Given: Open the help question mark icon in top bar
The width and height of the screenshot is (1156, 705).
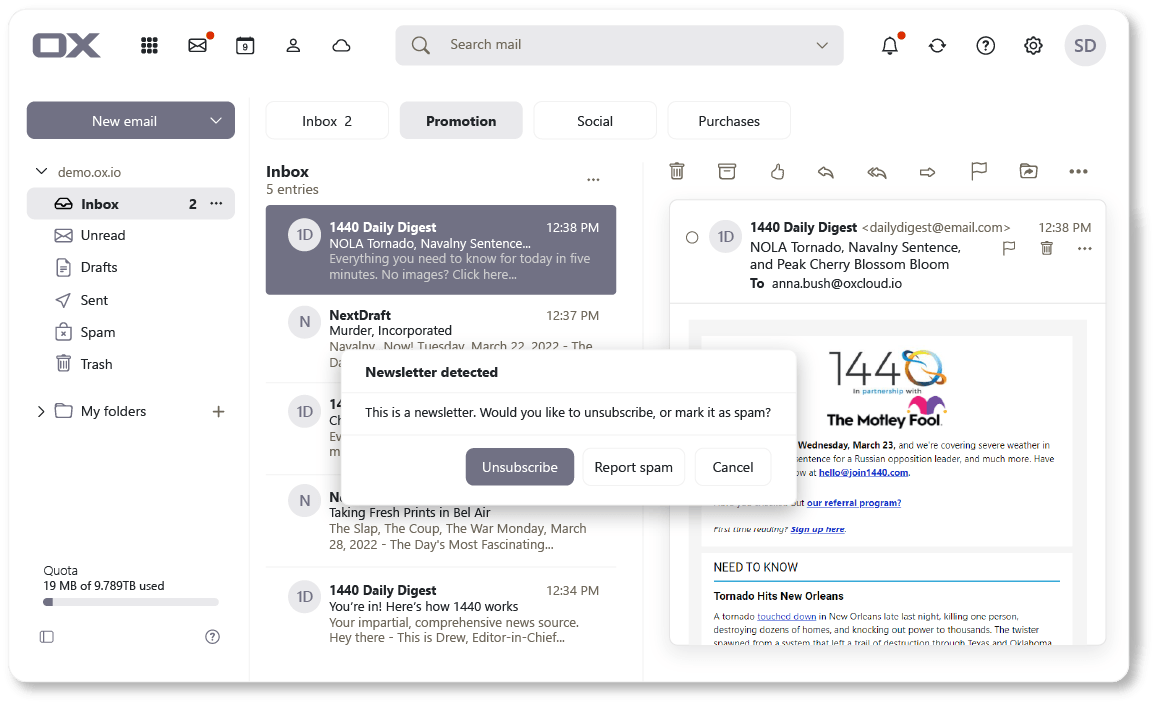Looking at the screenshot, I should coord(986,46).
